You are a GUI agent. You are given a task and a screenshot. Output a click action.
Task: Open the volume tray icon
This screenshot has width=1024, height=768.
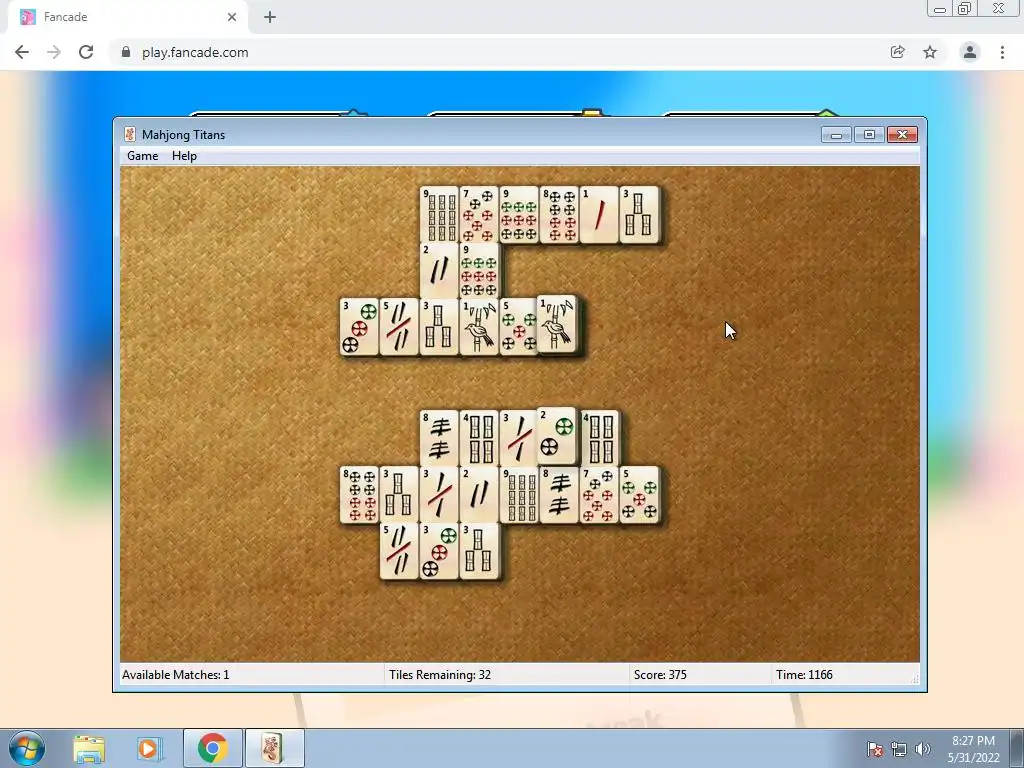(x=922, y=749)
